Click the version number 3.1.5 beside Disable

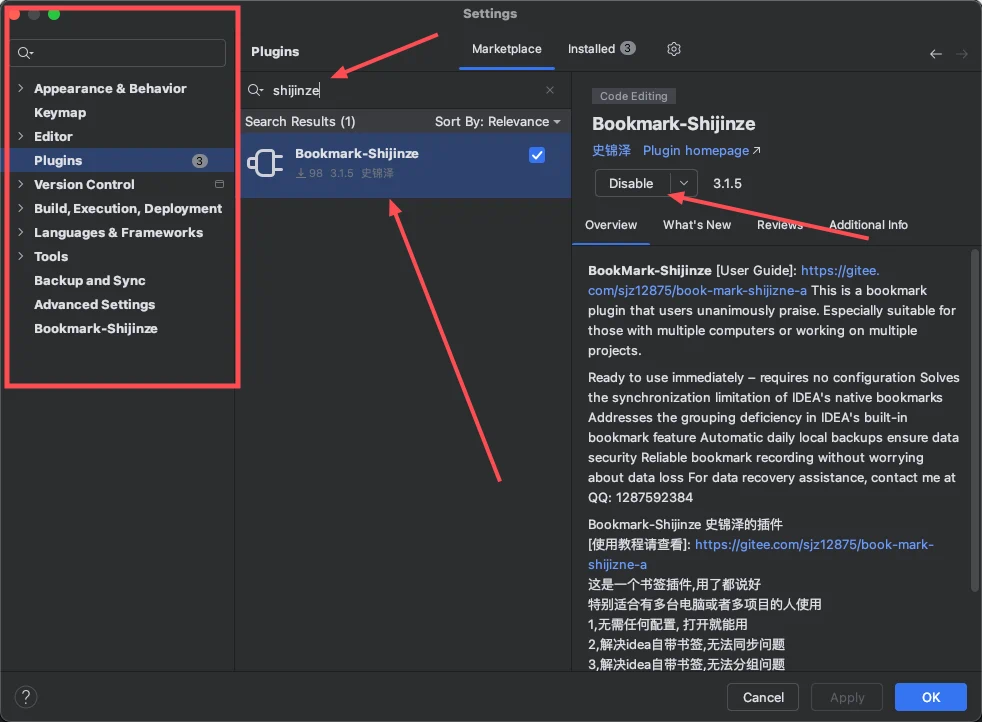point(727,183)
